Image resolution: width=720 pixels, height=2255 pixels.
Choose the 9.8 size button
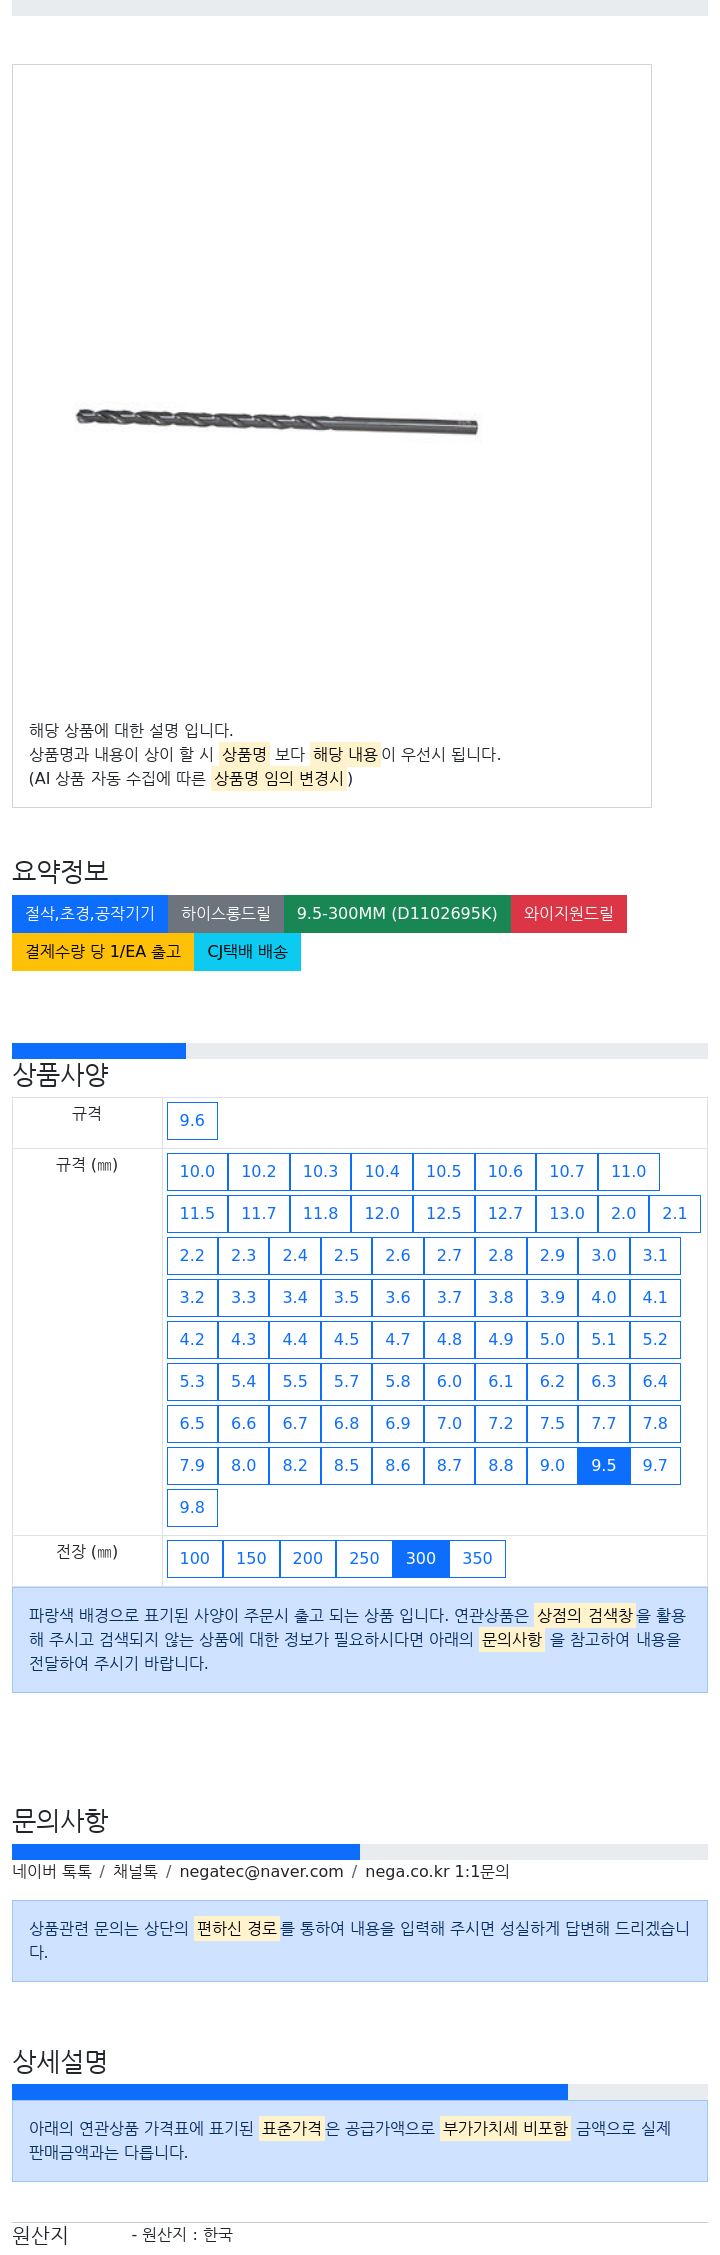[192, 1507]
